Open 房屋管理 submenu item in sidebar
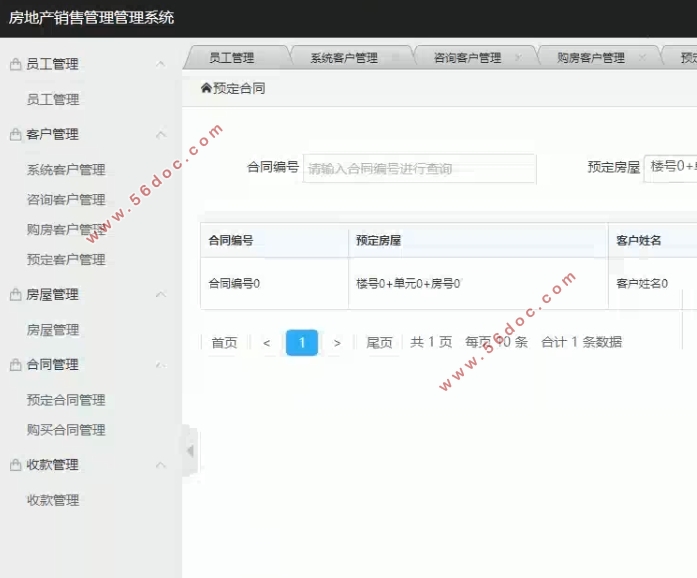The image size is (697, 578). (53, 330)
